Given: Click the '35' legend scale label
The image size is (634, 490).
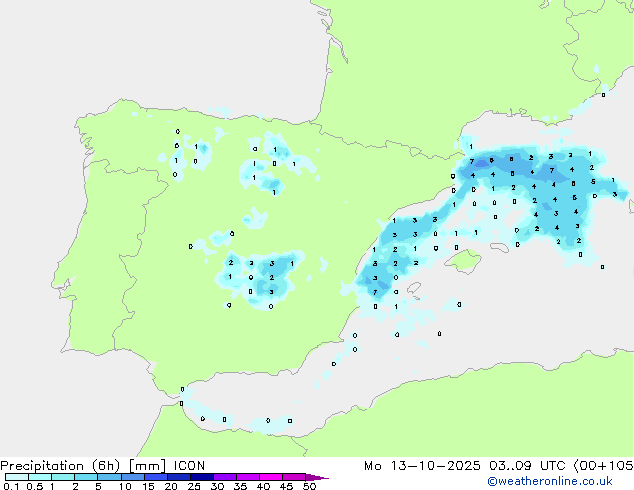Looking at the screenshot, I should (x=240, y=486).
